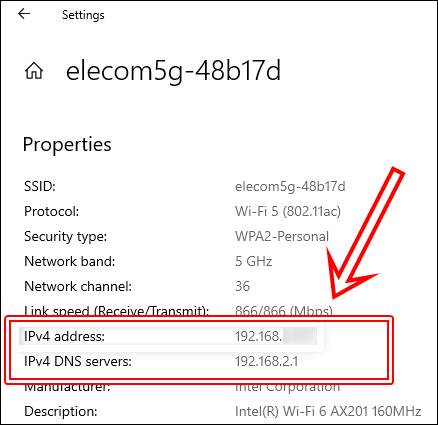Click the Network channel label
Image resolution: width=438 pixels, height=425 pixels.
click(78, 286)
